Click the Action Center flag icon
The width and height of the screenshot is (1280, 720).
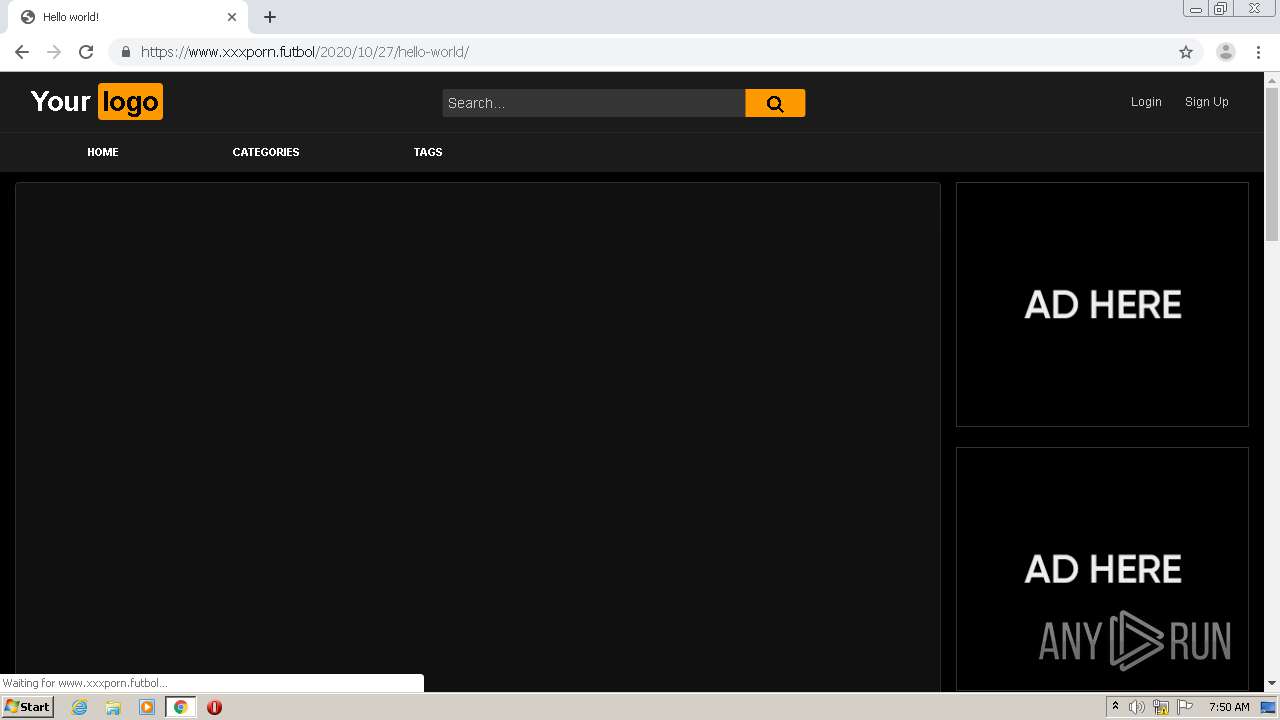coord(1185,707)
